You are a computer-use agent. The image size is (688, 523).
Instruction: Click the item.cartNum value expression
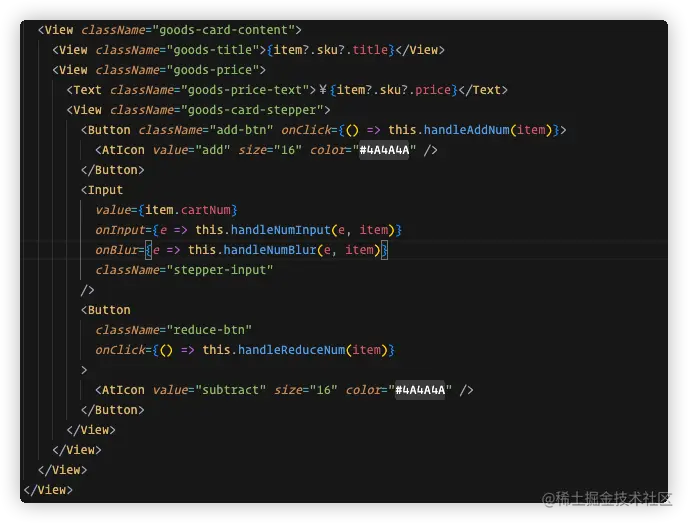tap(188, 210)
